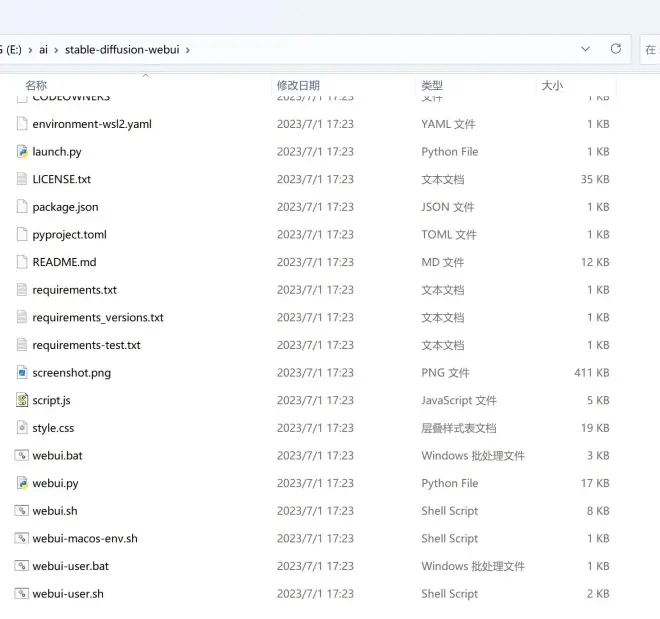
Task: Click the 12 KB size of README.md
Action: [595, 262]
